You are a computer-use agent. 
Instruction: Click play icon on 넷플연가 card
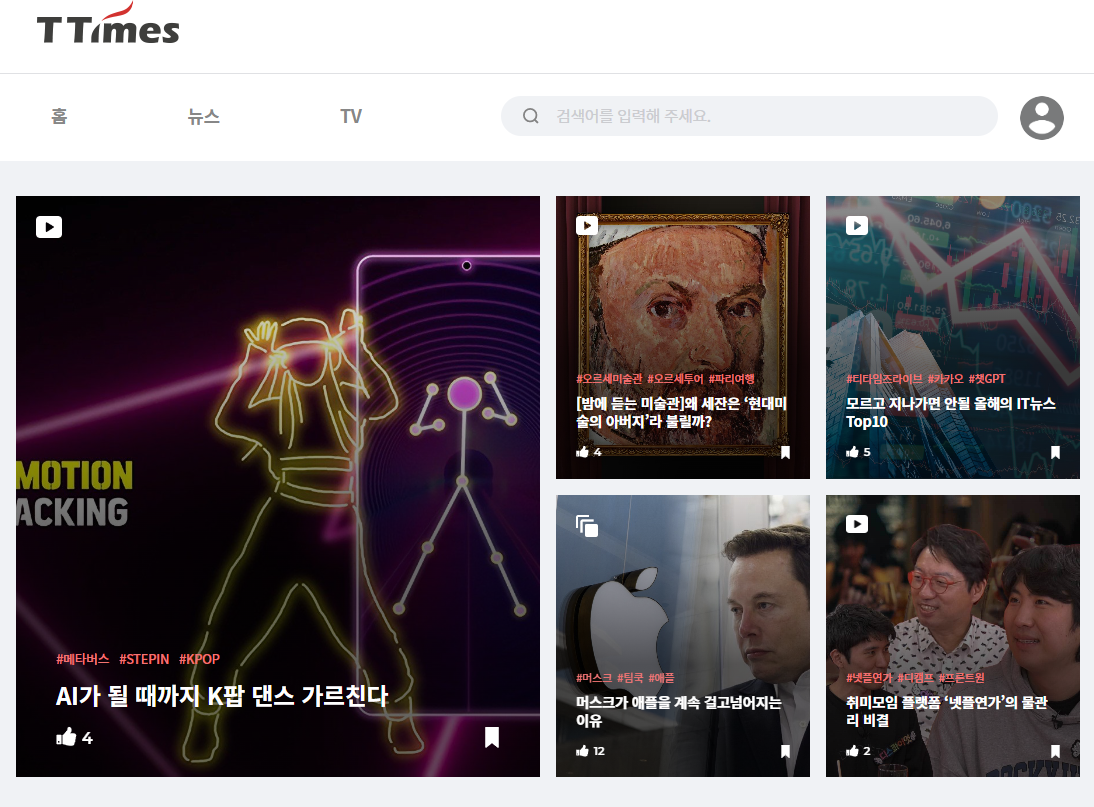point(857,524)
